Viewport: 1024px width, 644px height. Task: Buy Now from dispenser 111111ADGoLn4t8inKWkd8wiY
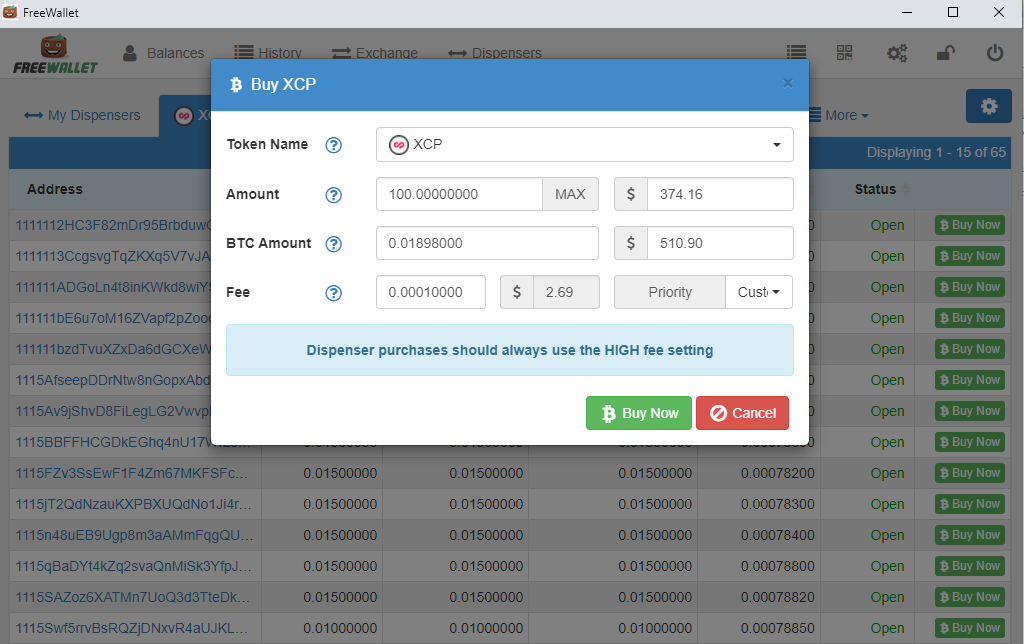969,287
